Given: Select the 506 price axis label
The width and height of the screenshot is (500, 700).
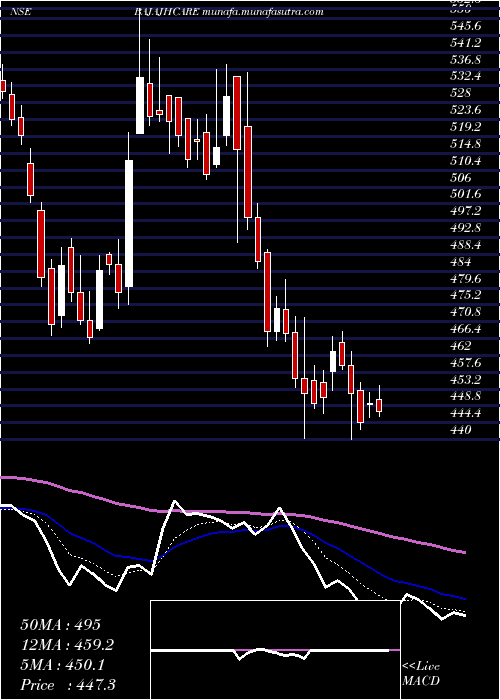Looking at the screenshot, I should pyautogui.click(x=460, y=178).
